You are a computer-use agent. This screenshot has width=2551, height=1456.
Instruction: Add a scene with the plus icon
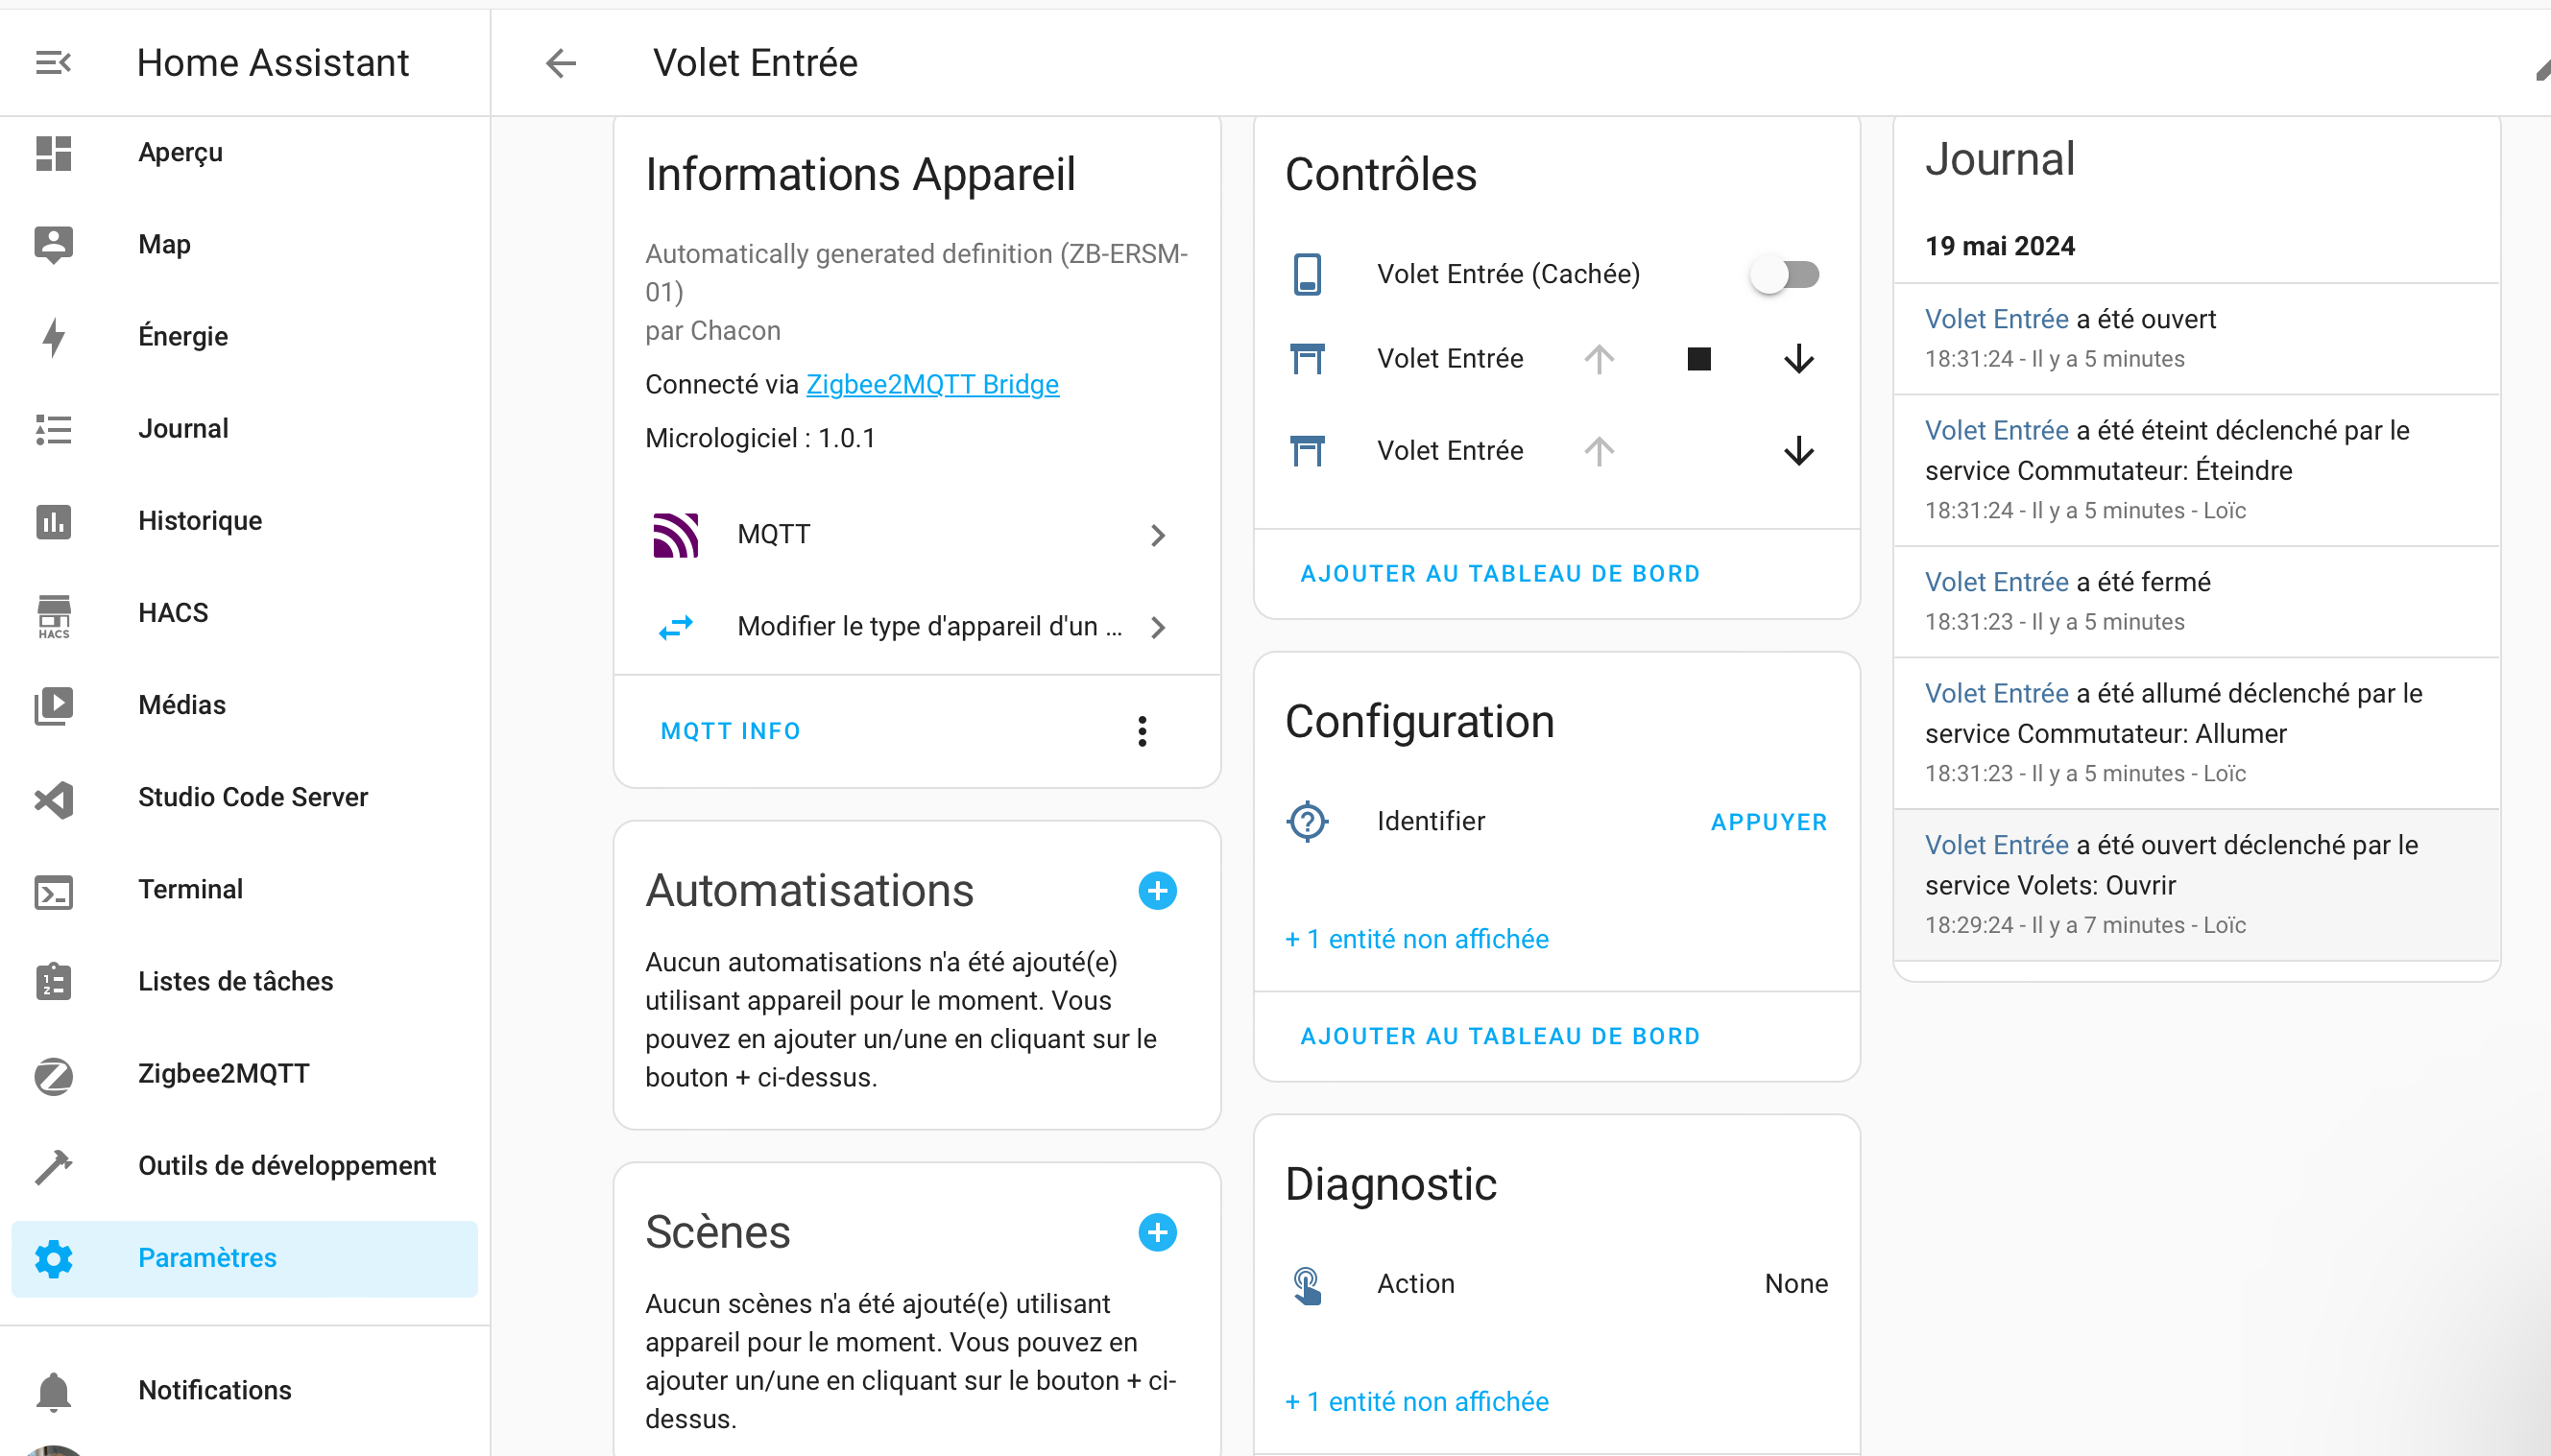(x=1157, y=1232)
